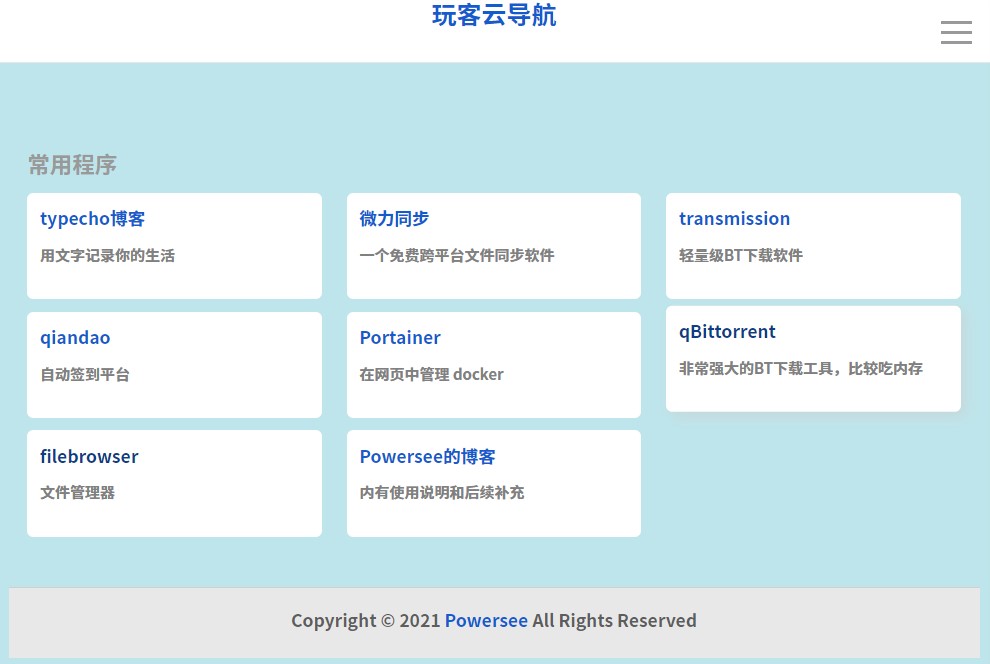Open the qiandao card title

75,338
